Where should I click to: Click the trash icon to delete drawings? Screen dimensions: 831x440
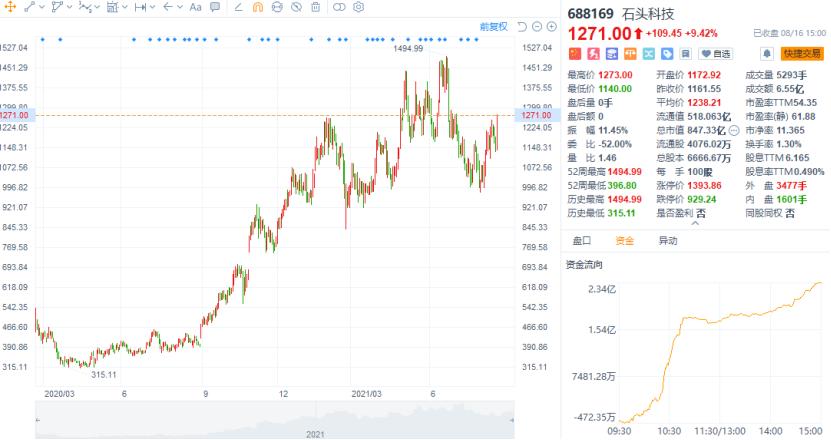coord(315,7)
